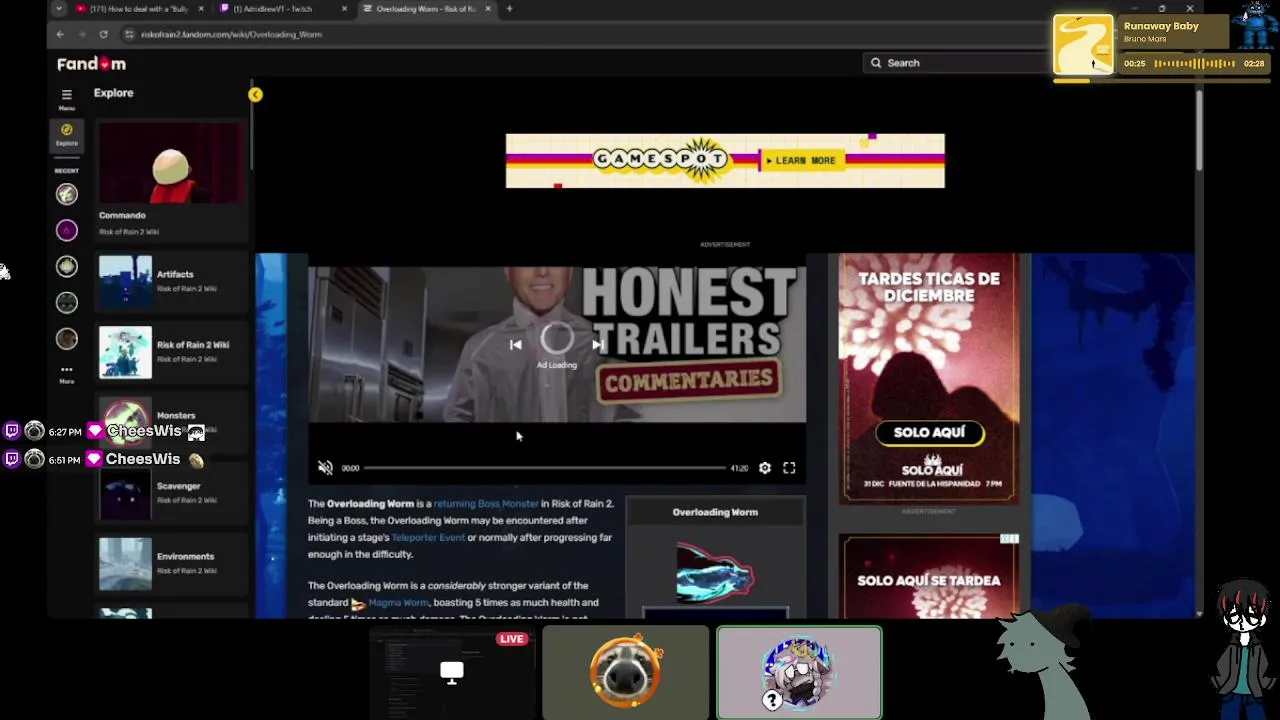Open a new browser tab with plus

(x=509, y=9)
